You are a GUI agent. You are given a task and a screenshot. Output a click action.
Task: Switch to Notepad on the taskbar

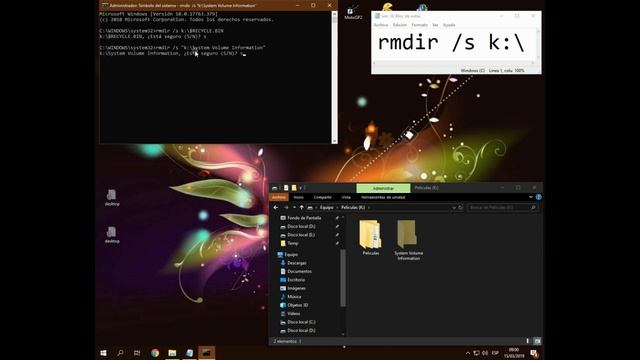pyautogui.click(x=189, y=353)
